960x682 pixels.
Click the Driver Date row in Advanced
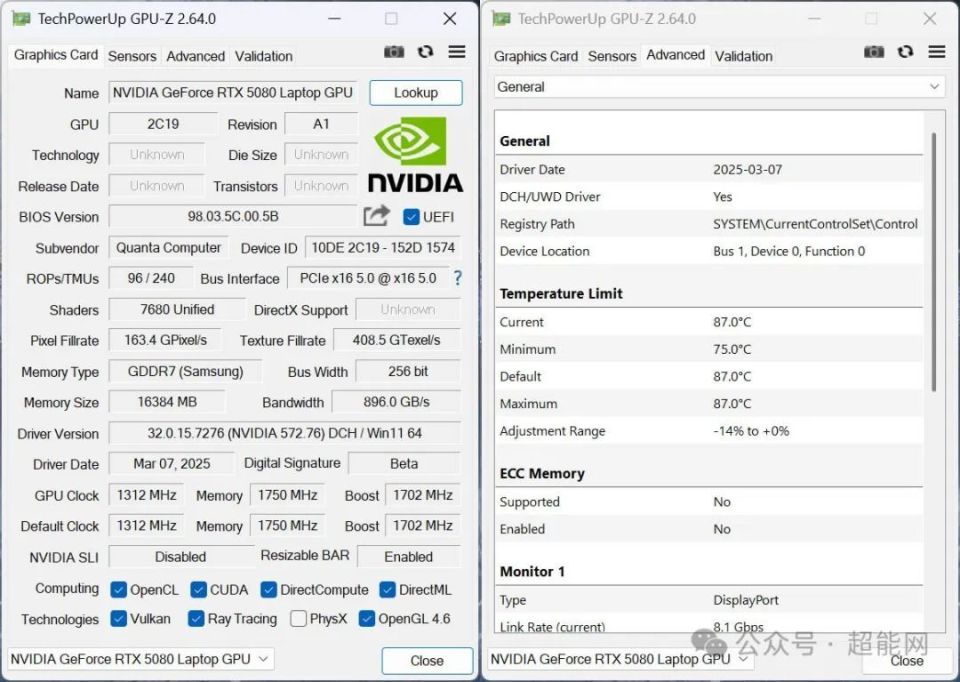(x=709, y=170)
